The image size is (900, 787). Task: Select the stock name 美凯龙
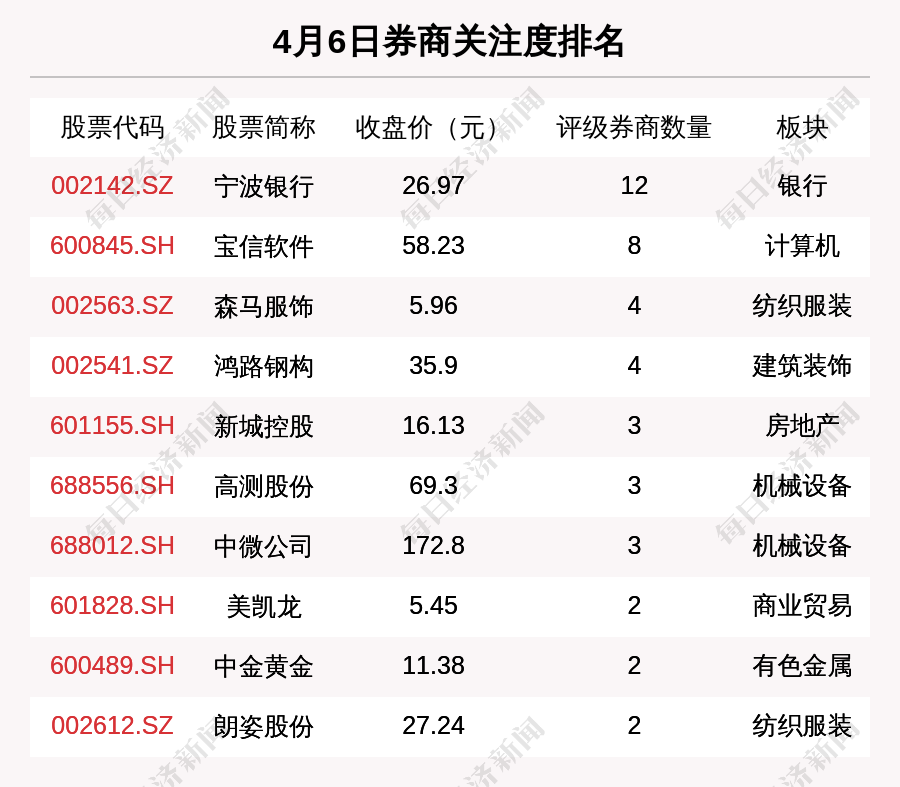tap(263, 607)
